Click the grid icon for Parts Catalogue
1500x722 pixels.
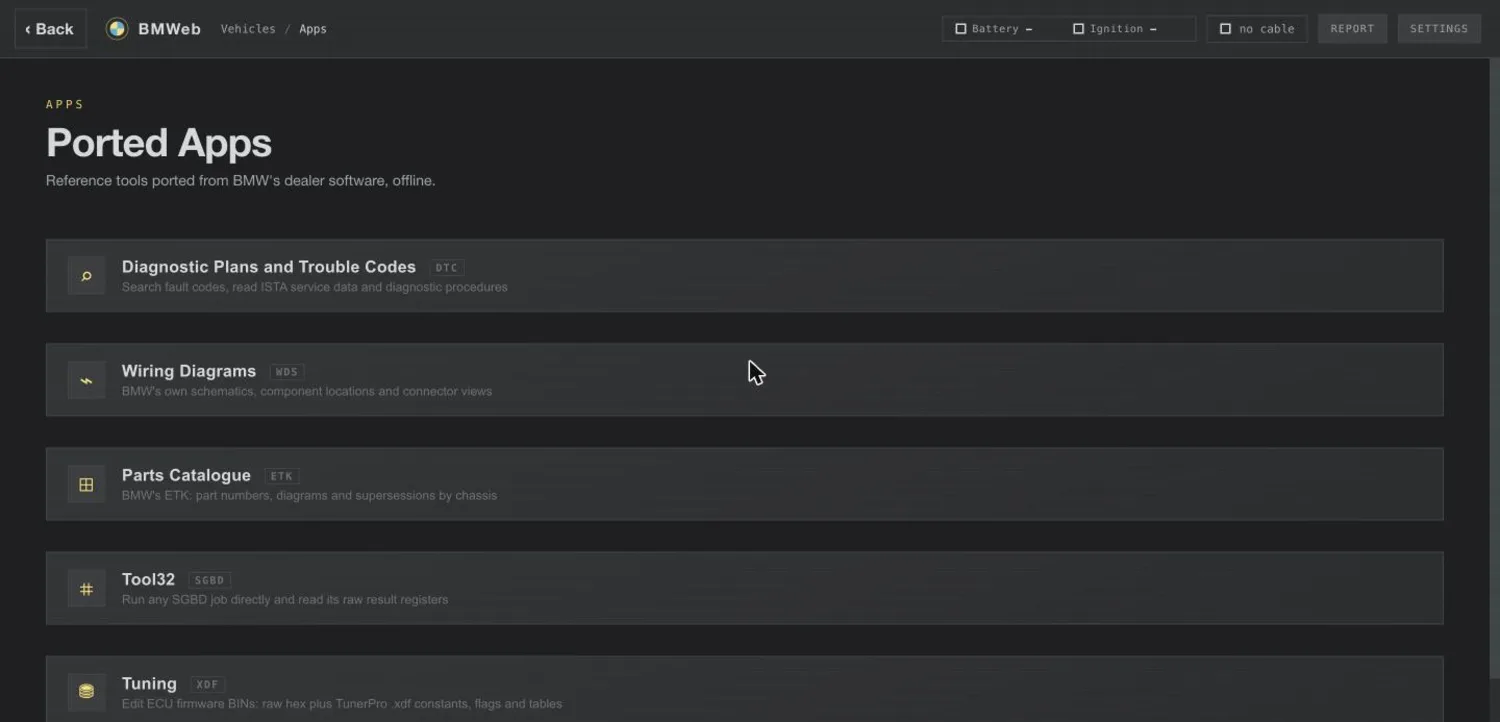click(86, 485)
